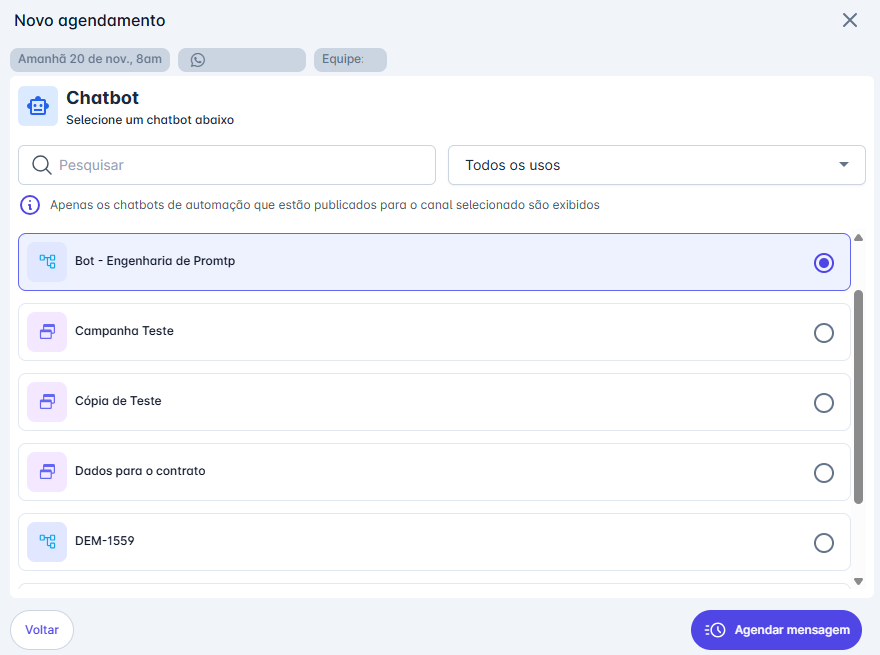
Task: Select the Dados para o contrato radio button
Action: coord(824,472)
